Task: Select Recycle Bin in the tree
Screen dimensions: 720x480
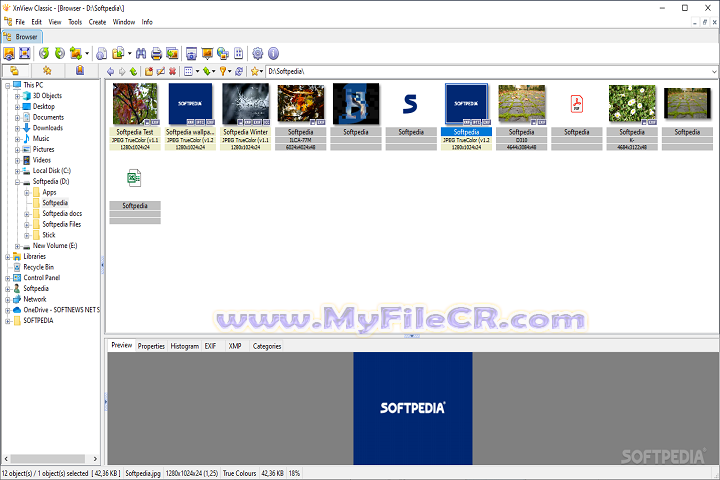Action: pos(39,267)
